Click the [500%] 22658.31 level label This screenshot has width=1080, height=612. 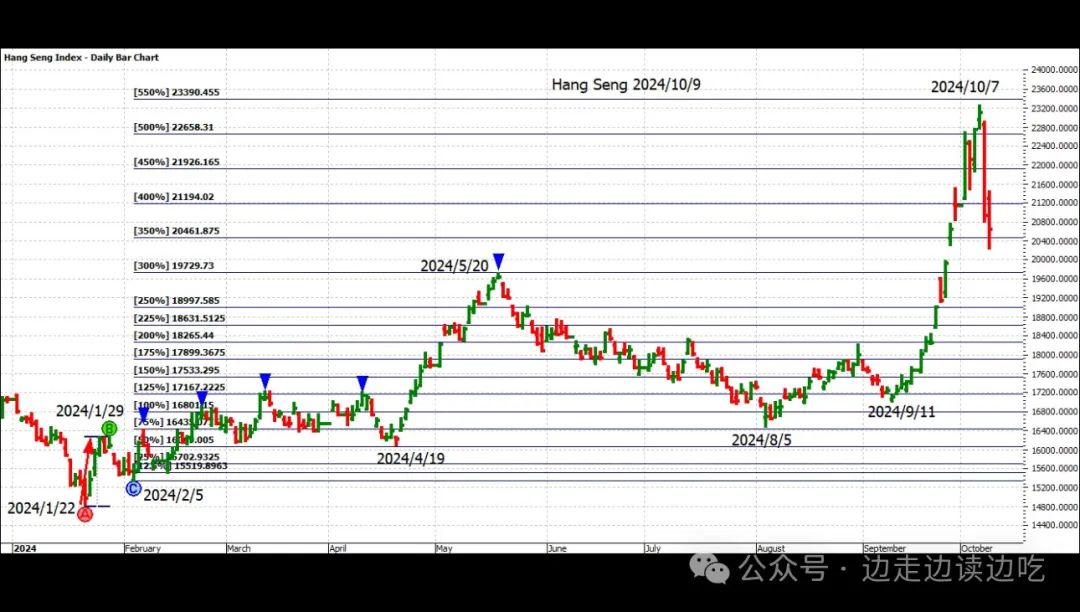pos(174,127)
